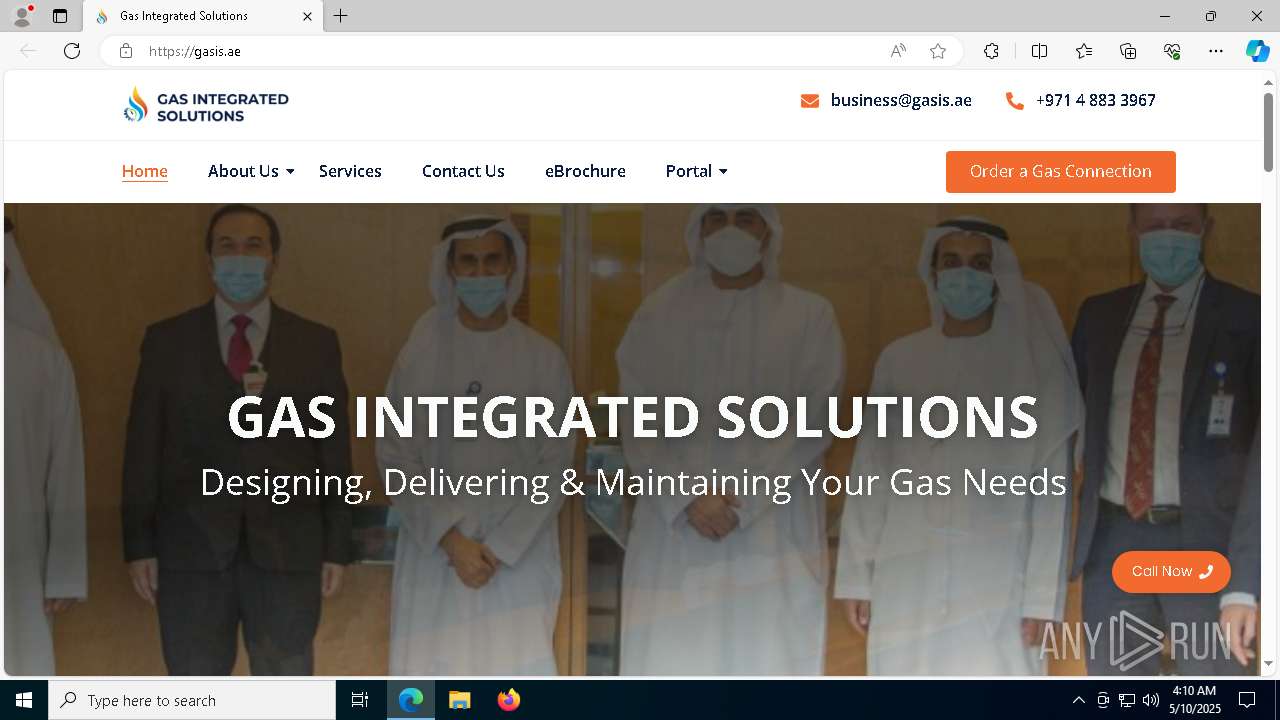
Task: Open the Contact Us page
Action: tap(463, 171)
